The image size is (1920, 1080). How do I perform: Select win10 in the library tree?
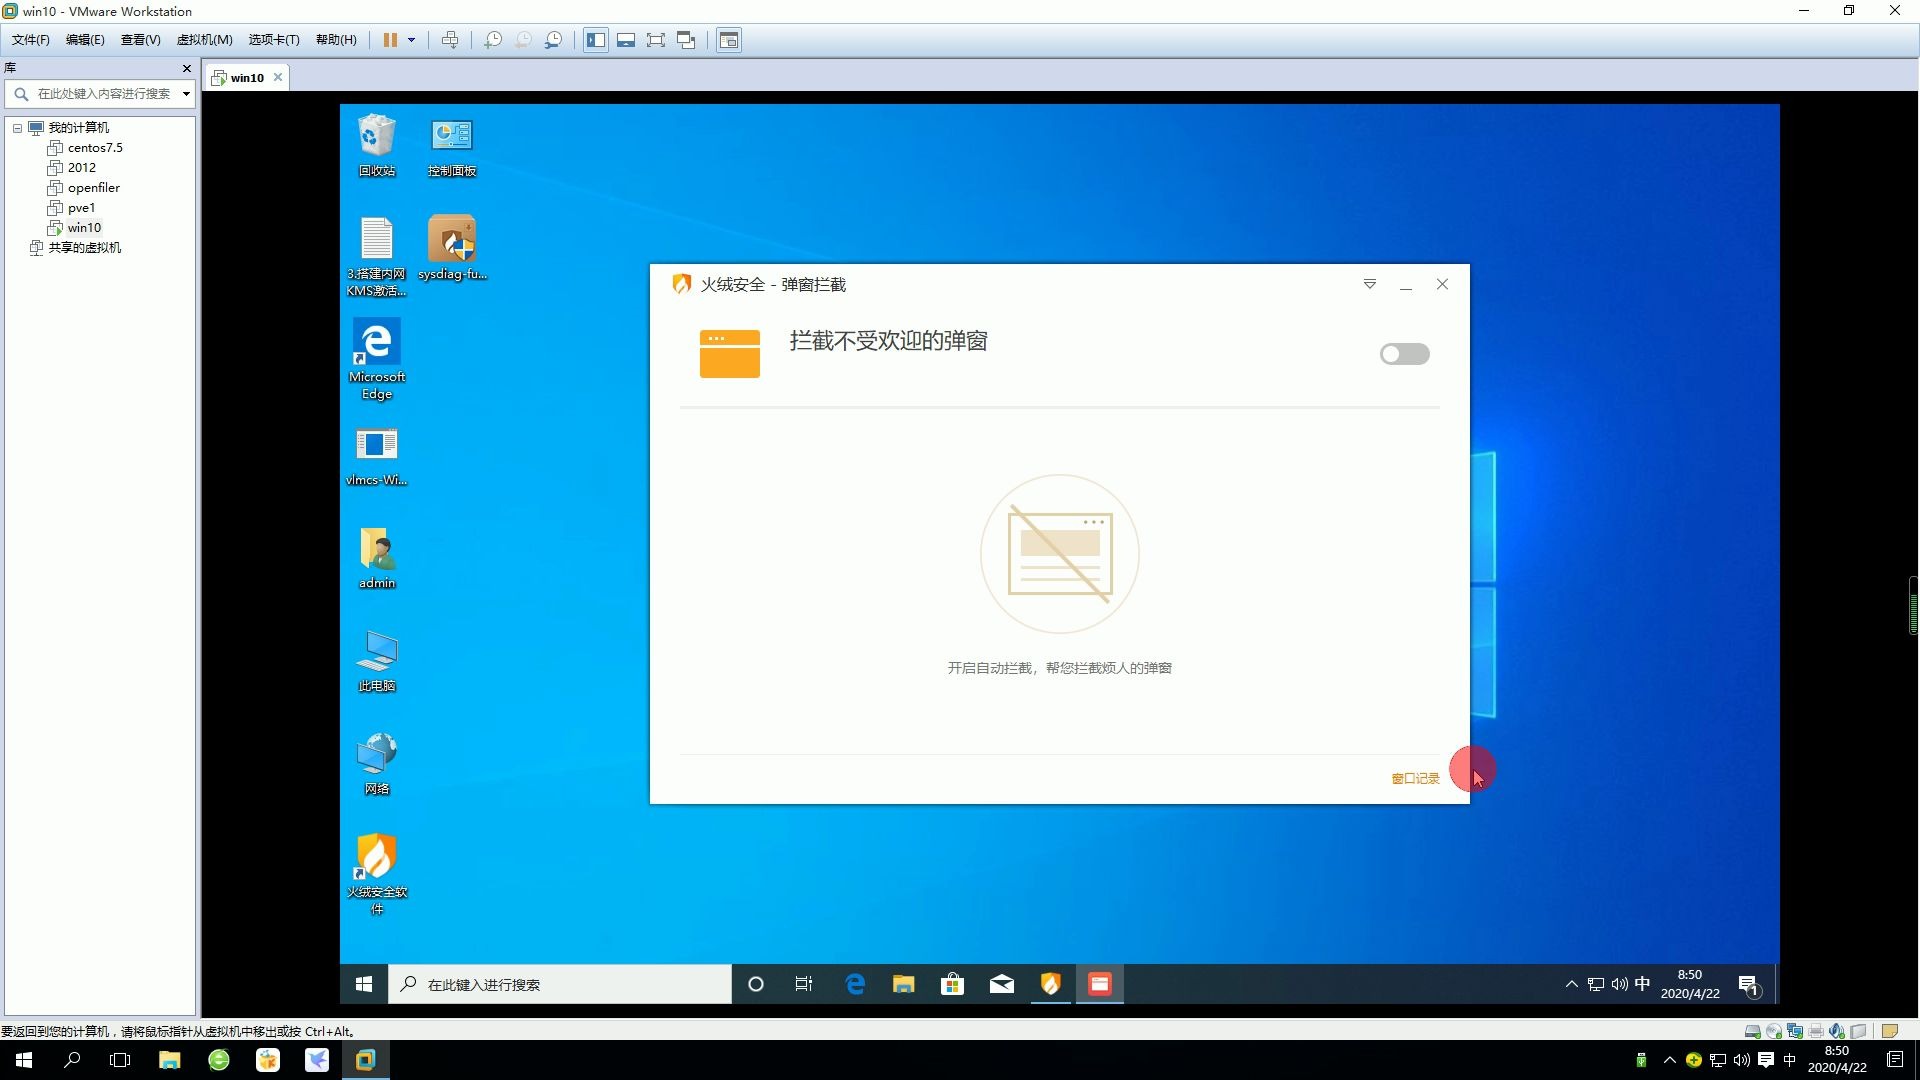pyautogui.click(x=84, y=228)
